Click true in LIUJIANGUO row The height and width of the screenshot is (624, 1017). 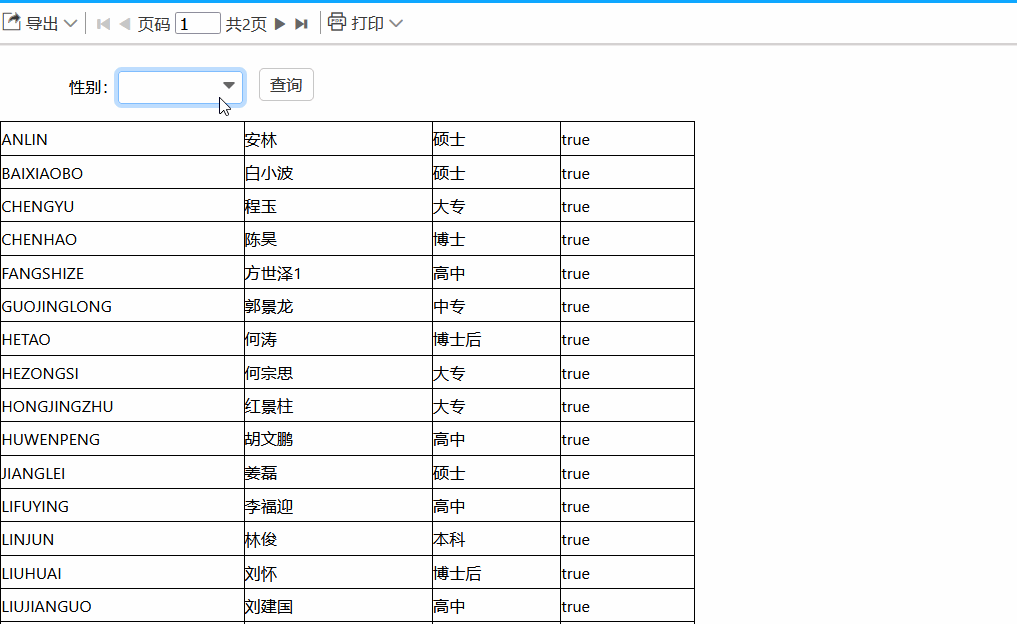point(576,606)
